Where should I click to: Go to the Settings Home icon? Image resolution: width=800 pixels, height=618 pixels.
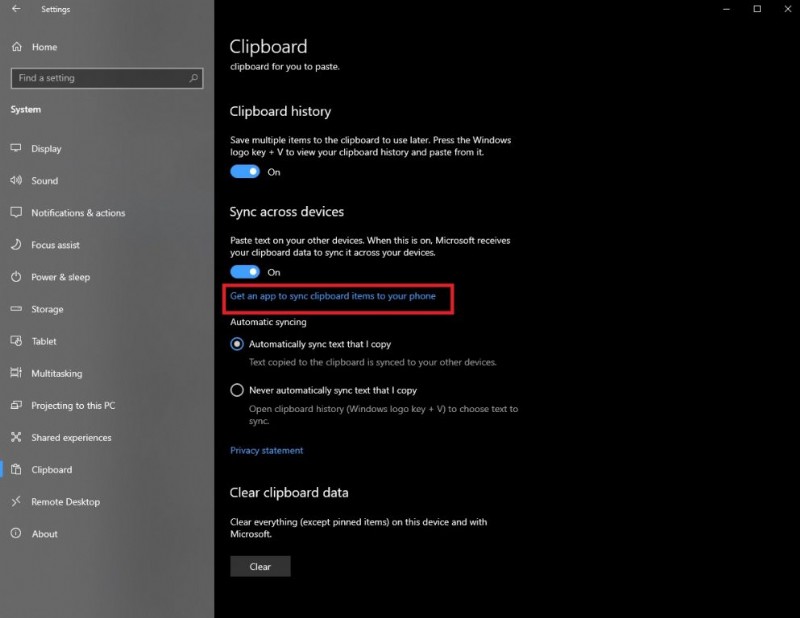click(x=16, y=46)
